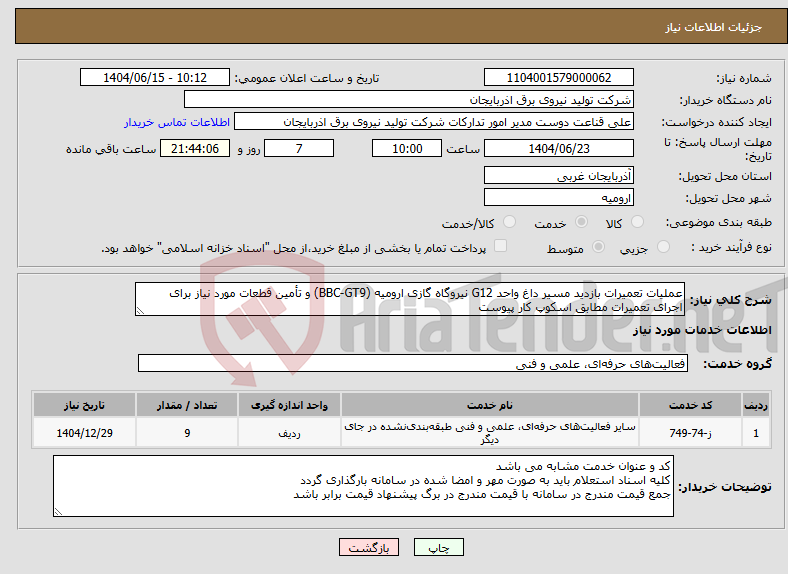Click the request creator name field
The width and height of the screenshot is (788, 574).
[434, 122]
